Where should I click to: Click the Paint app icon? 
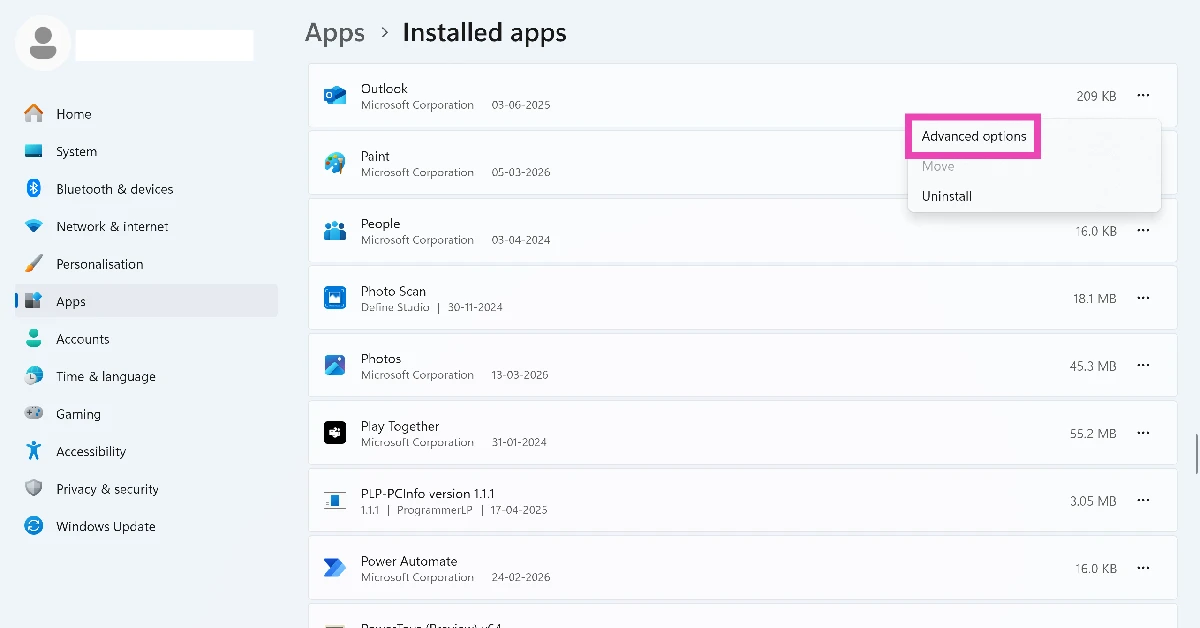(335, 163)
